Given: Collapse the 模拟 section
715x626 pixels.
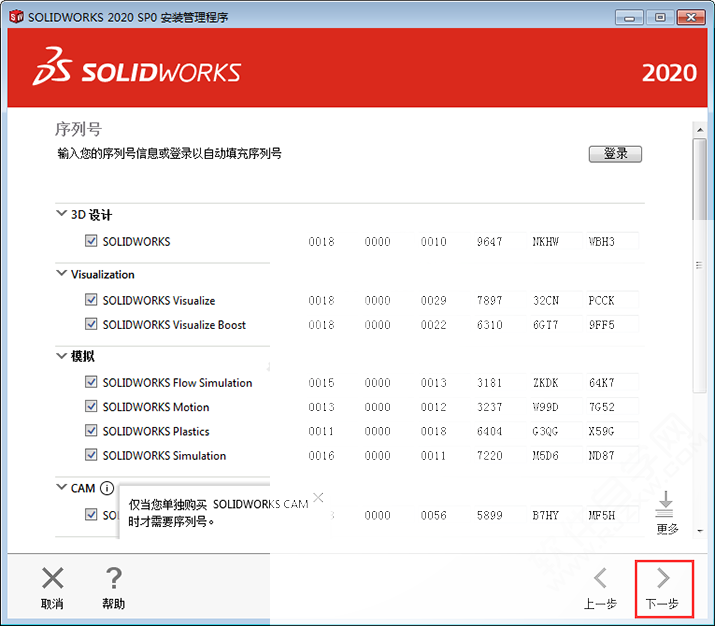Looking at the screenshot, I should point(61,356).
